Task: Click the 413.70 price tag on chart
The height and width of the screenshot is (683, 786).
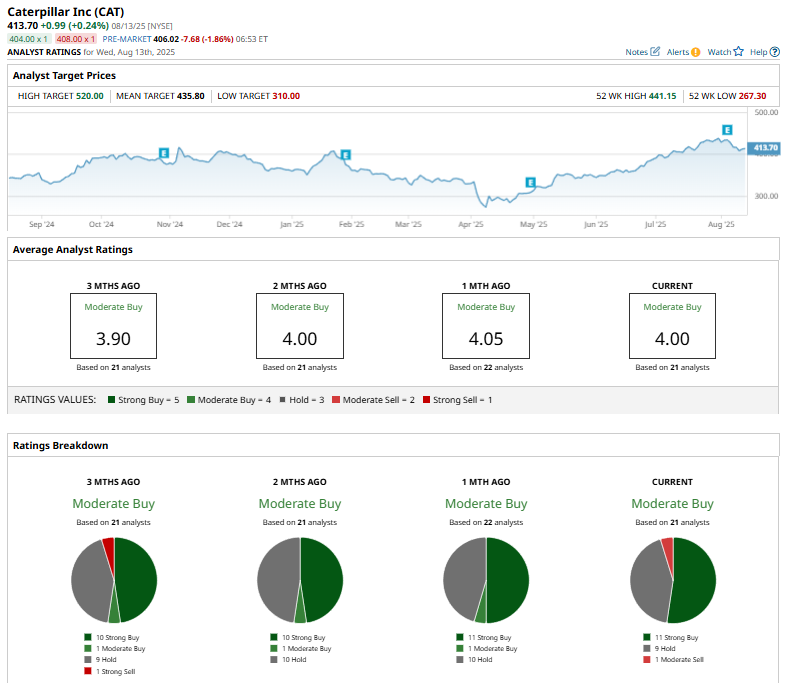Action: click(764, 147)
